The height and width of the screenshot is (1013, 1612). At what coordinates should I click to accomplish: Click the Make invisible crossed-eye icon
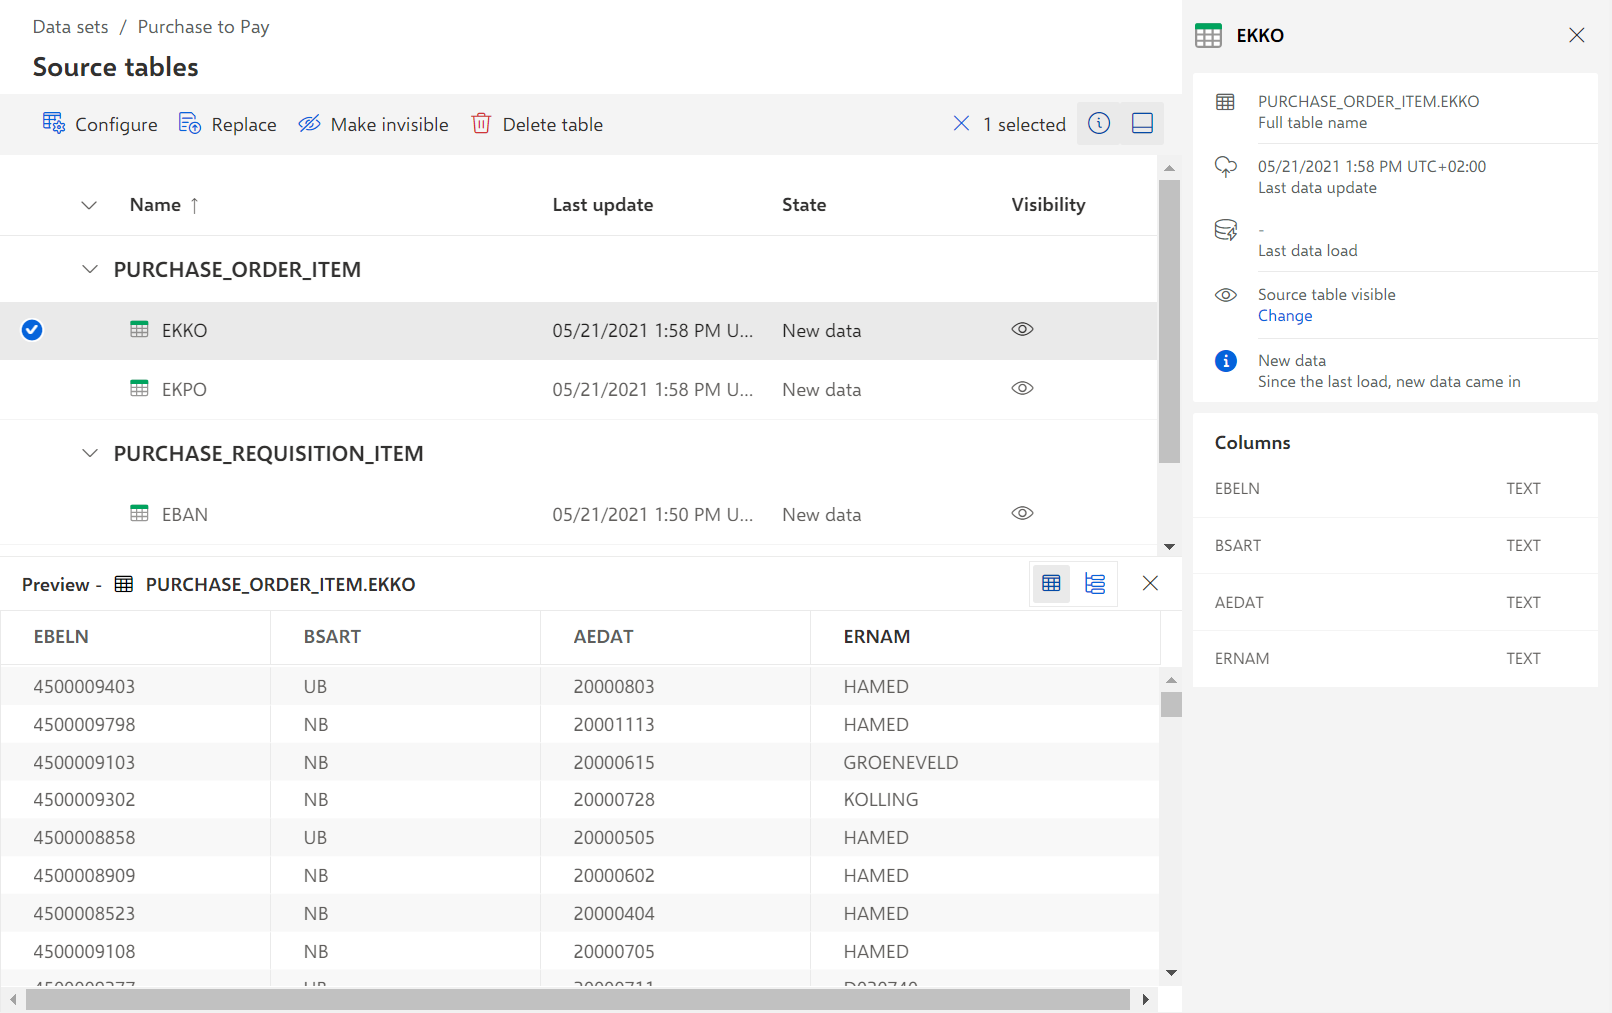click(x=309, y=123)
